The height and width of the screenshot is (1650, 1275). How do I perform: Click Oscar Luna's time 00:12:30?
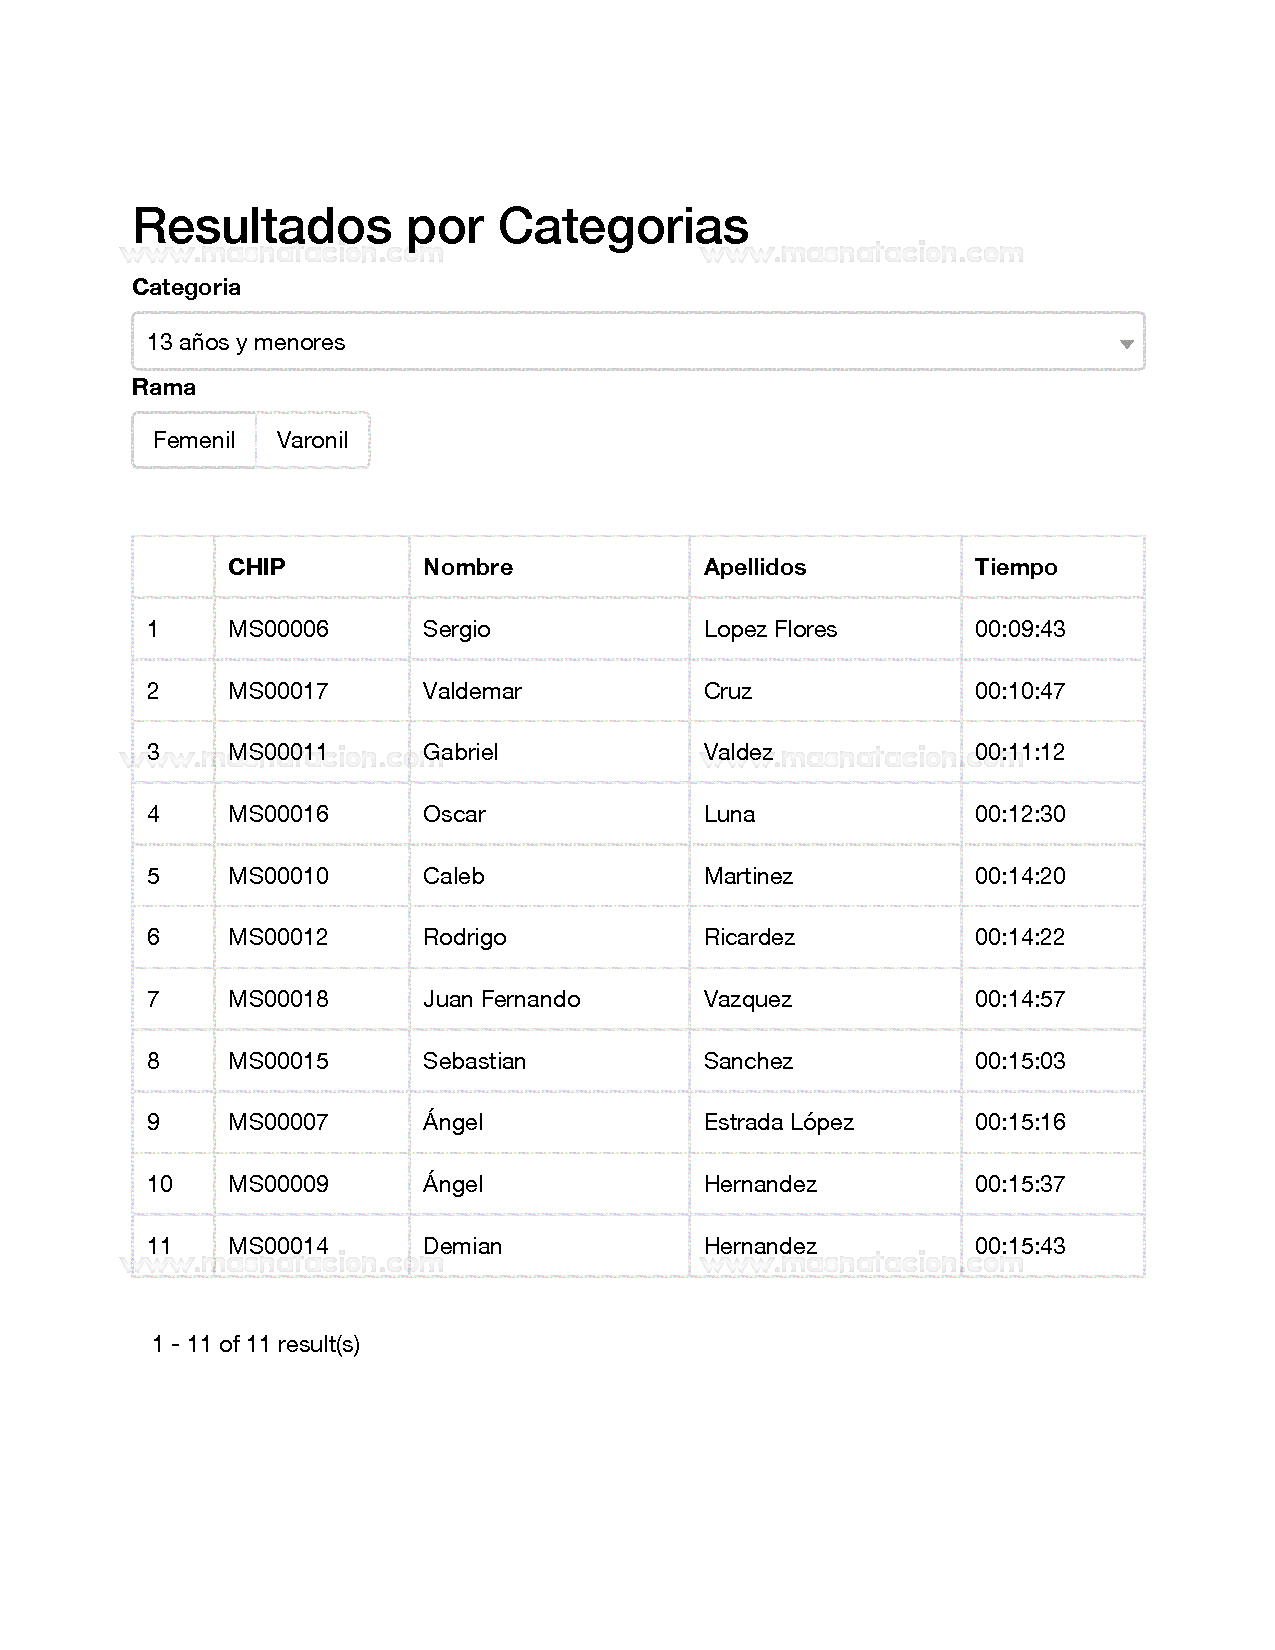pyautogui.click(x=1020, y=814)
